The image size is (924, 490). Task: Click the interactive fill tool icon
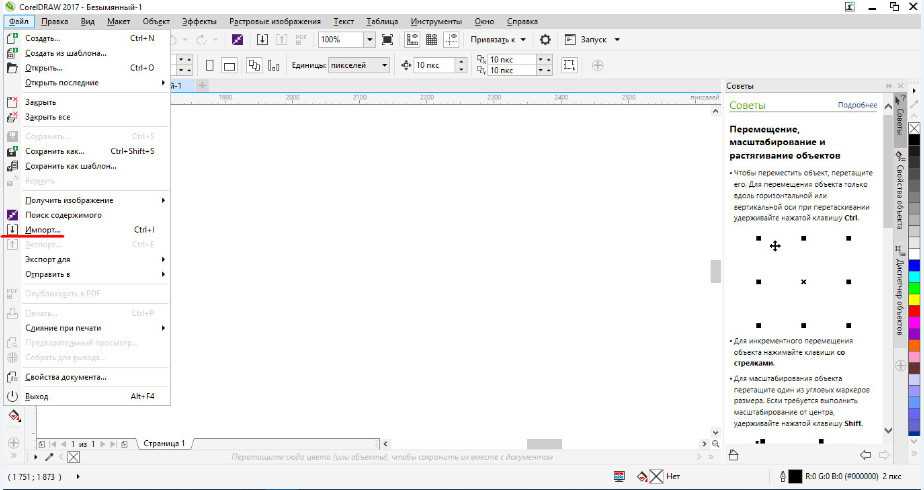click(x=14, y=415)
